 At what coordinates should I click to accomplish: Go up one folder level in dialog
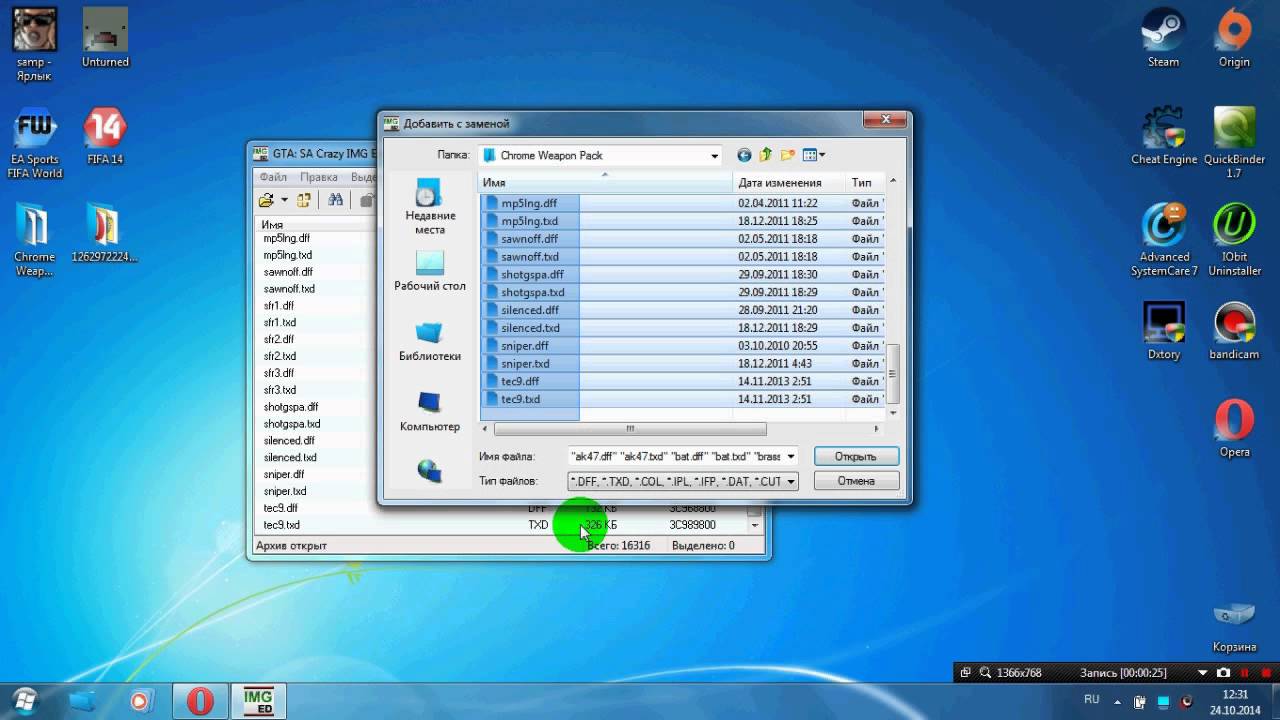766,155
